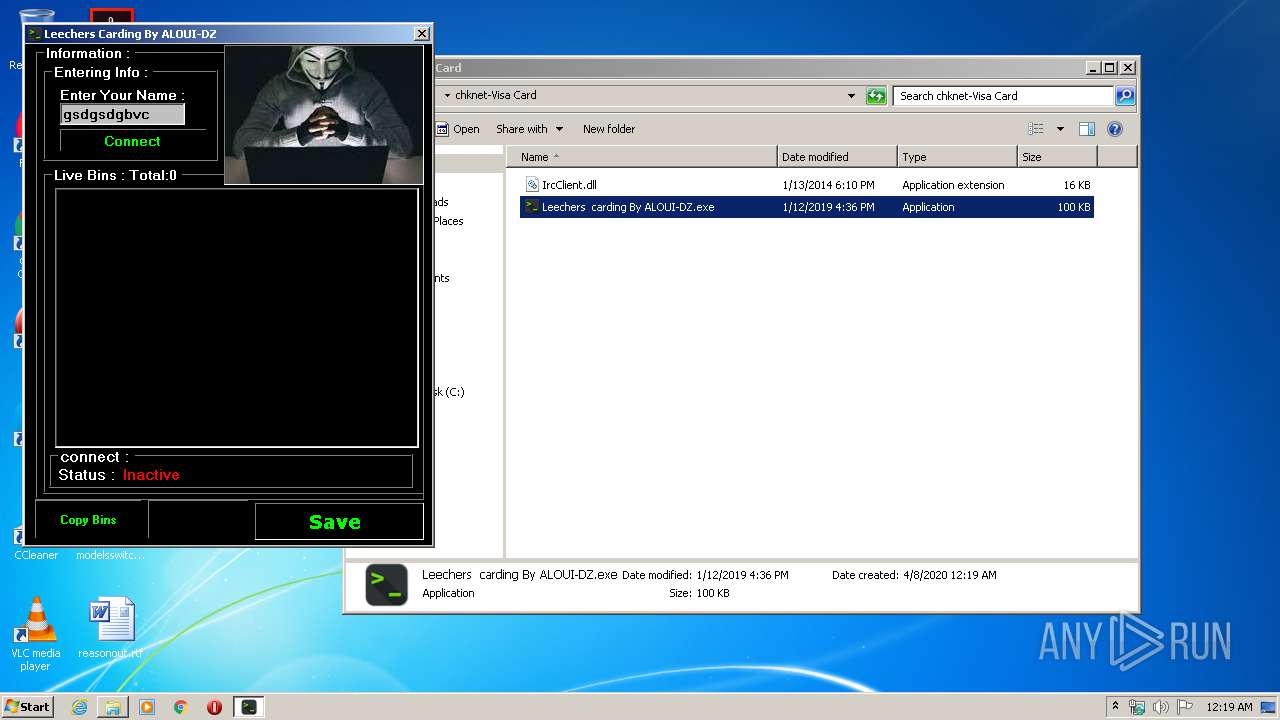Maximize the Explorer window
This screenshot has width=1280, height=720.
click(1109, 68)
